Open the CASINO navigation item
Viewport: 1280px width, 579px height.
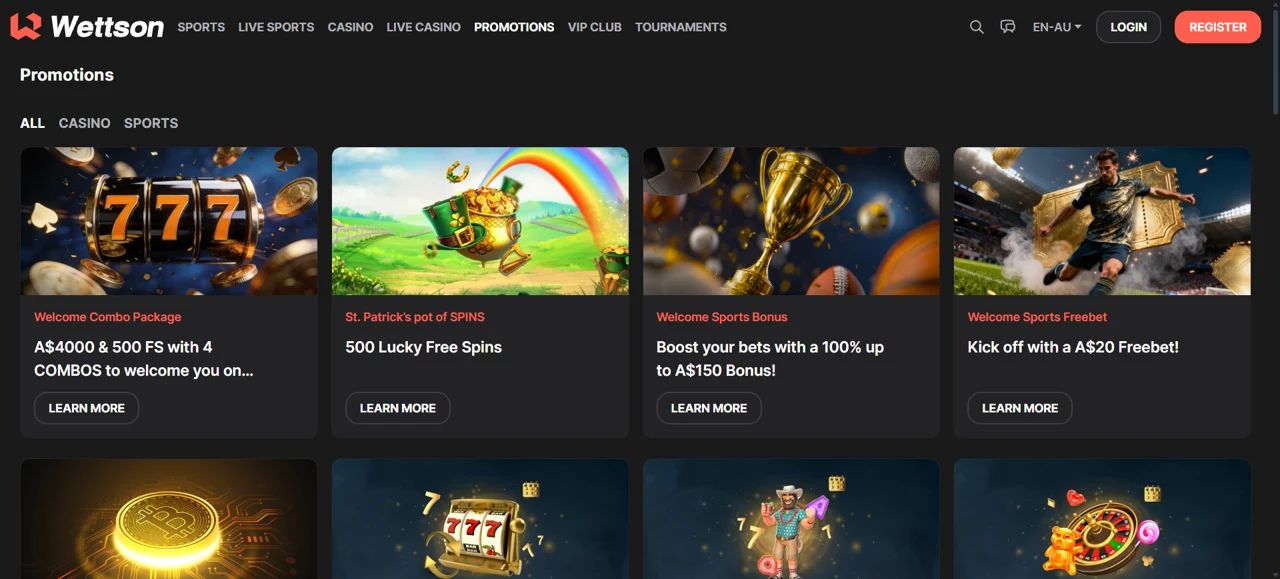tap(350, 27)
